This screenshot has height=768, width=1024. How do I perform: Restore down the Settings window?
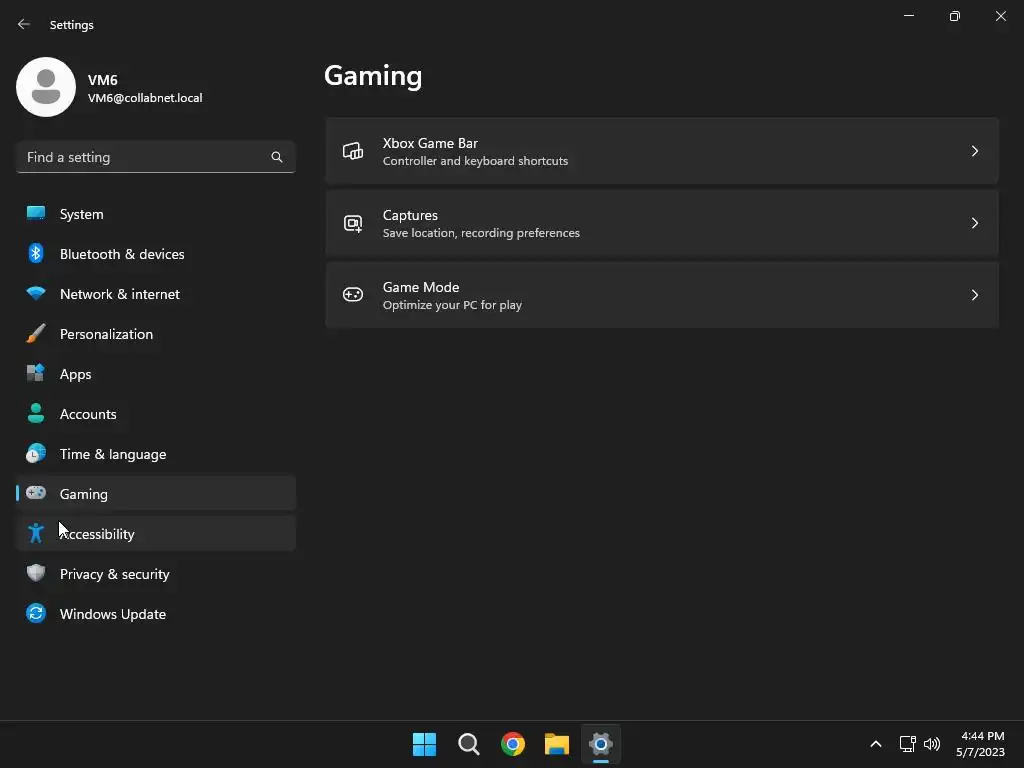point(955,16)
